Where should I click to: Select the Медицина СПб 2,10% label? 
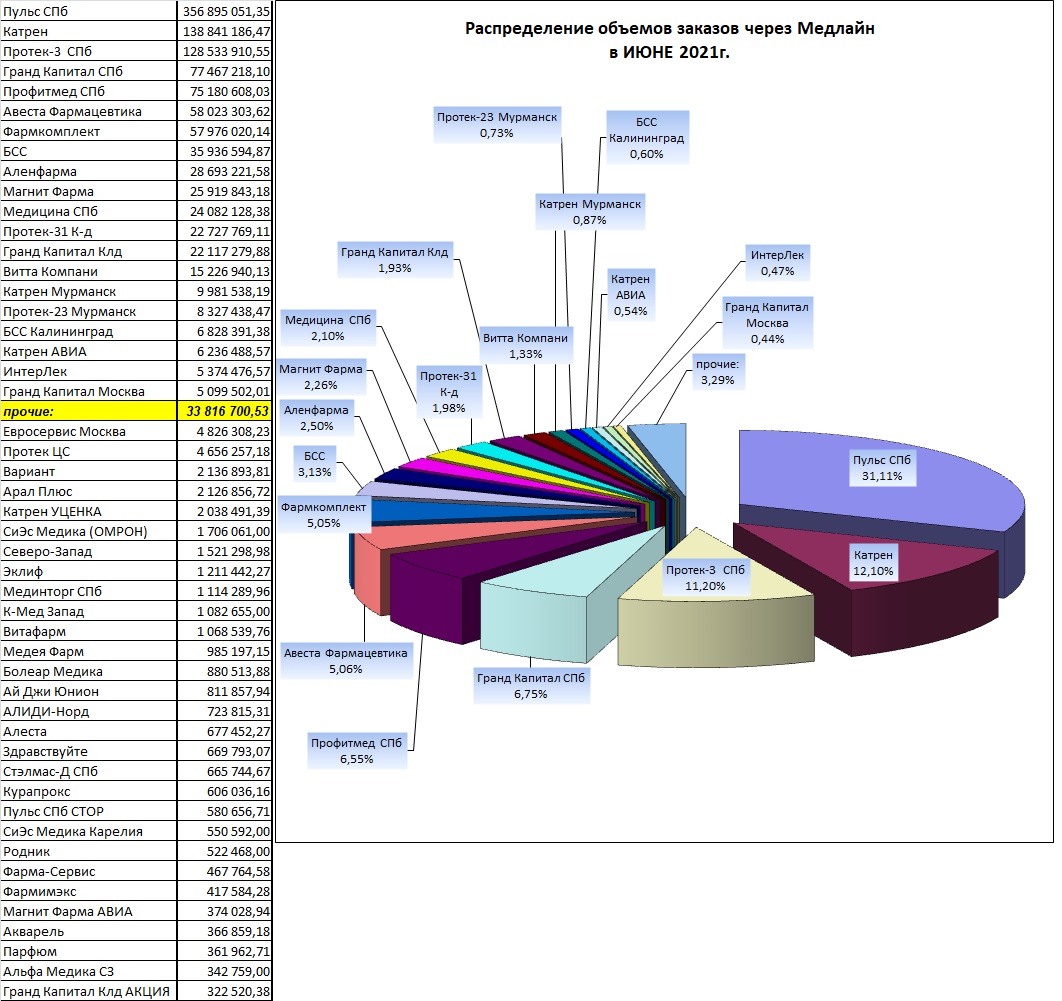328,327
